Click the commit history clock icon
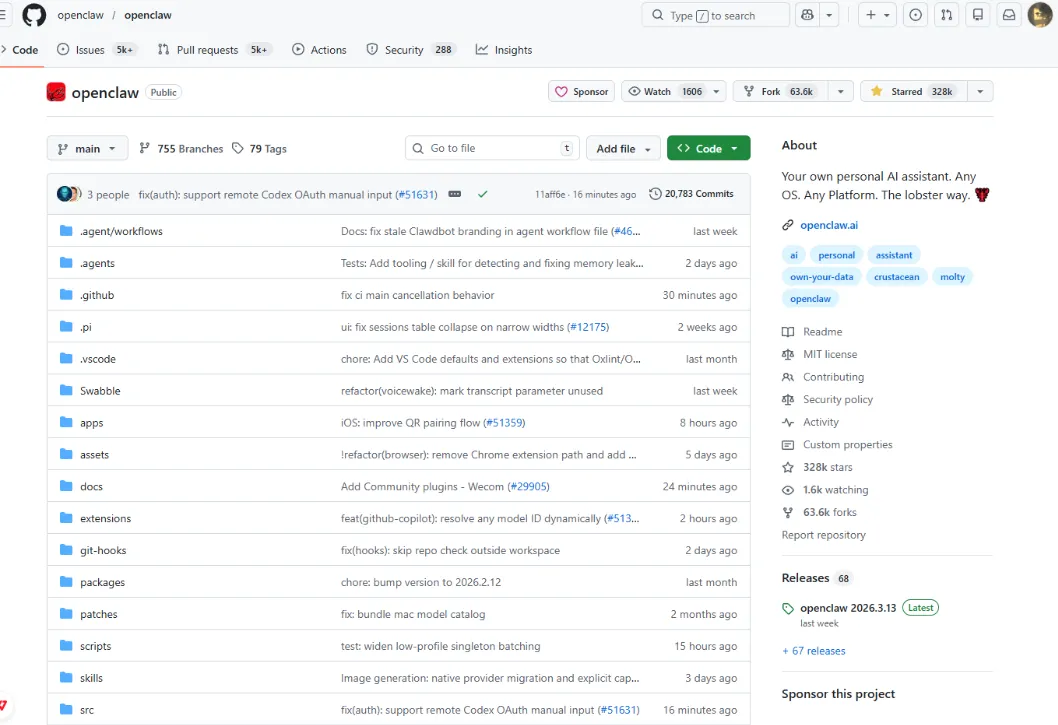This screenshot has width=1058, height=725. (x=655, y=194)
